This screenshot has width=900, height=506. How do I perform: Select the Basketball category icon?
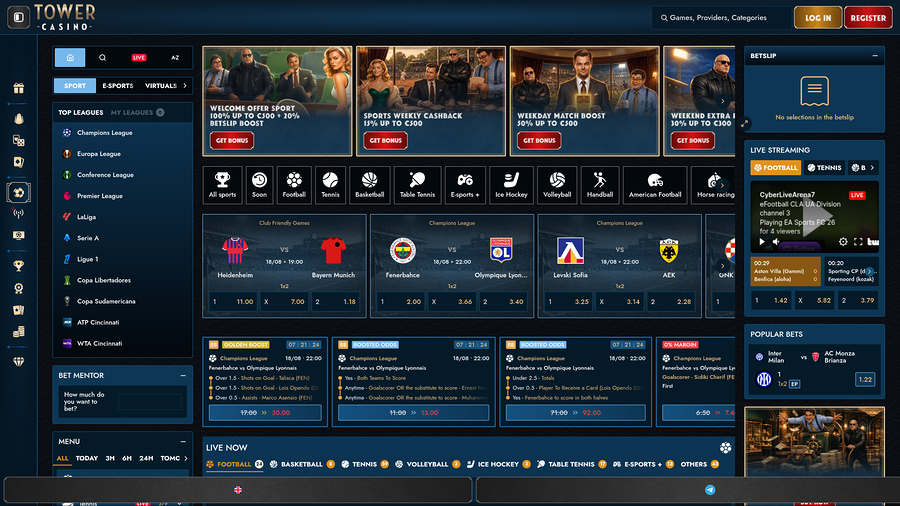point(370,185)
